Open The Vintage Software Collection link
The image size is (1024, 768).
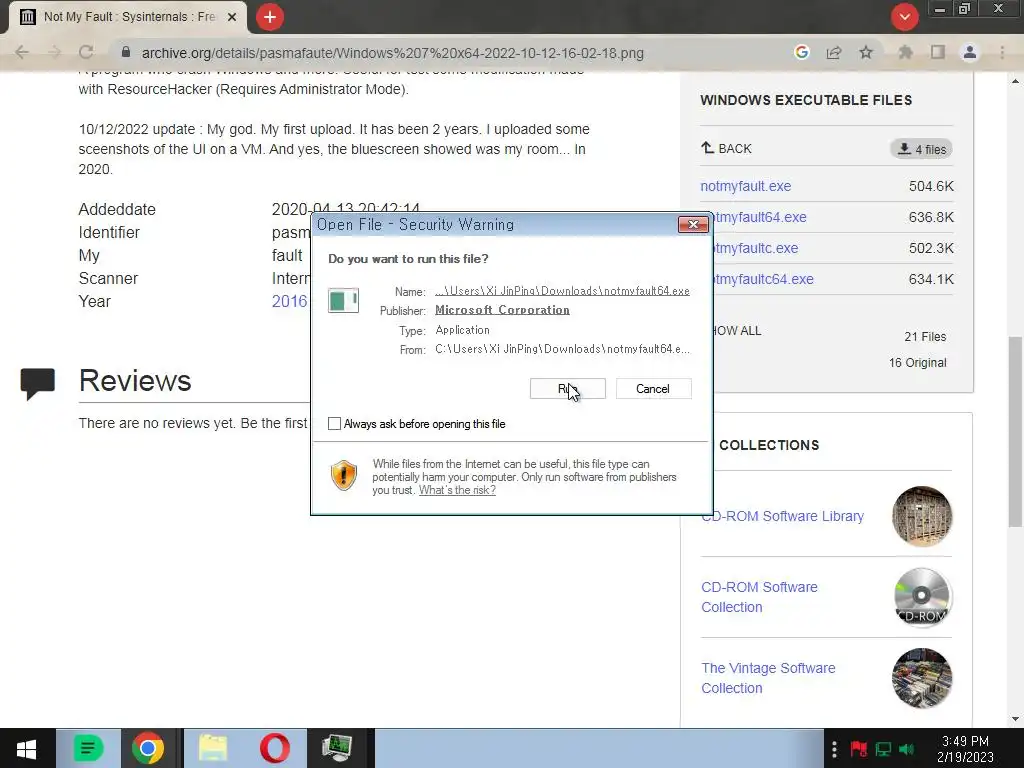click(x=768, y=678)
